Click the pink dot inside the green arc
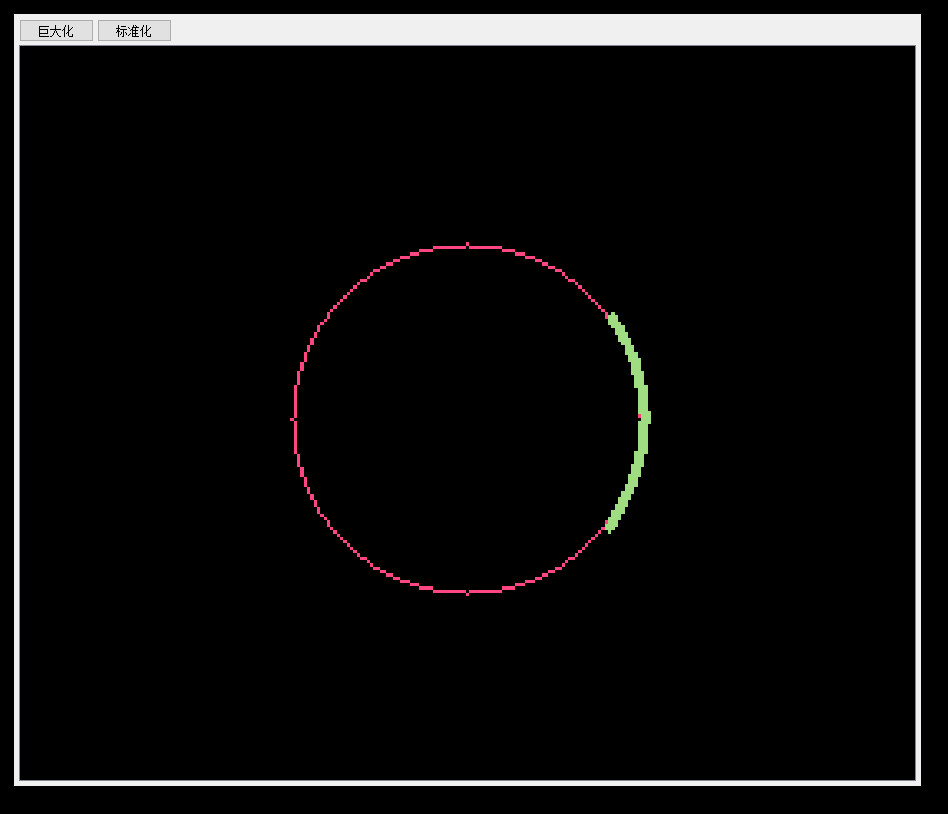Viewport: 948px width, 814px height. pos(640,416)
